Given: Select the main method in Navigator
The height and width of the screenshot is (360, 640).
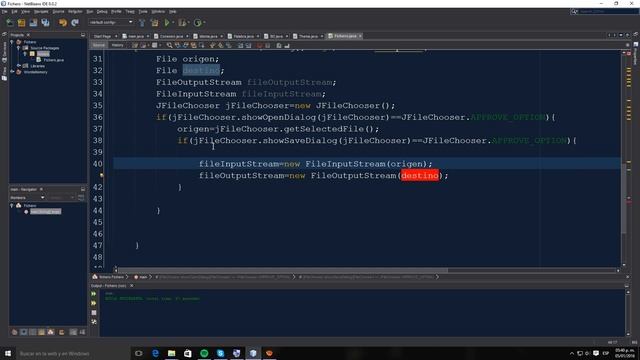Looking at the screenshot, I should [x=45, y=211].
